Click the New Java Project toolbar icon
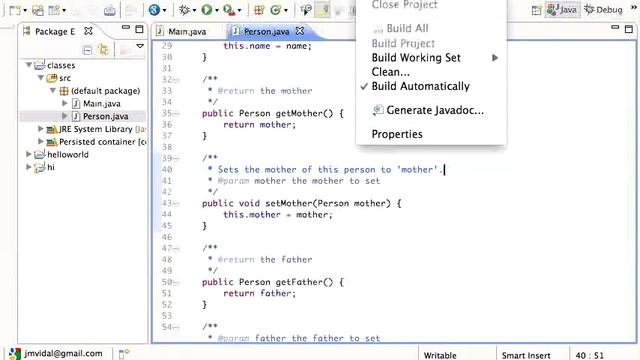The height and width of the screenshot is (360, 640). (54, 10)
